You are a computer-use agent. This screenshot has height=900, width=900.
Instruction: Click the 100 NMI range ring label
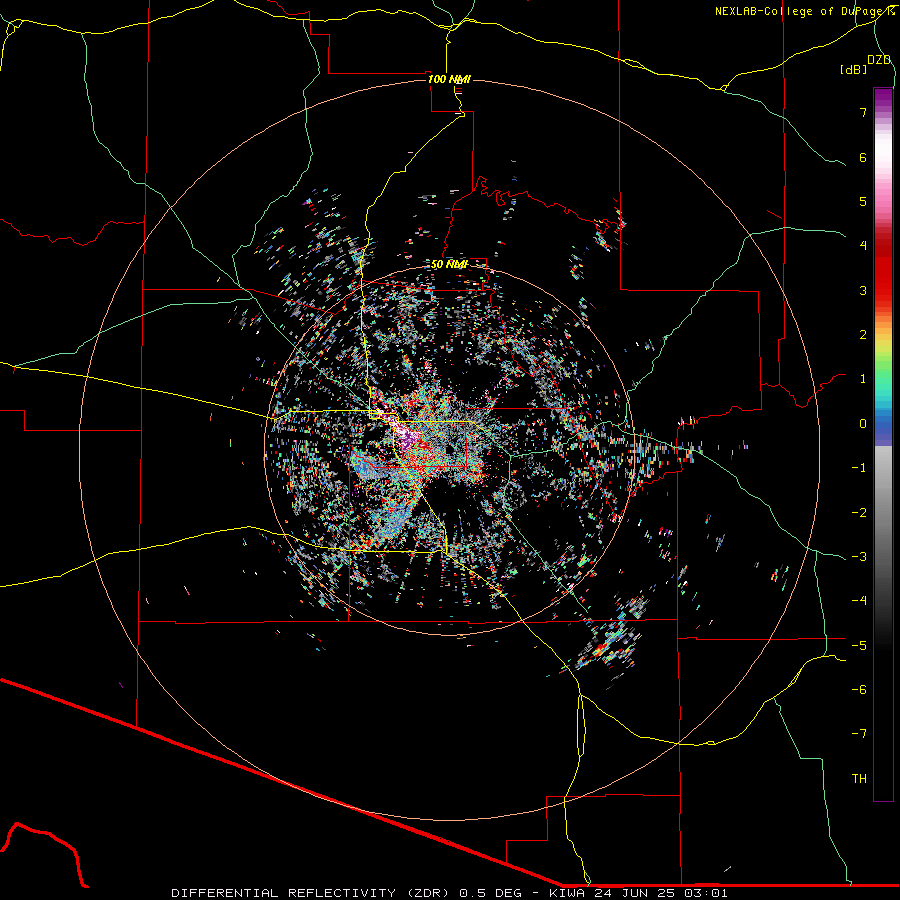449,79
